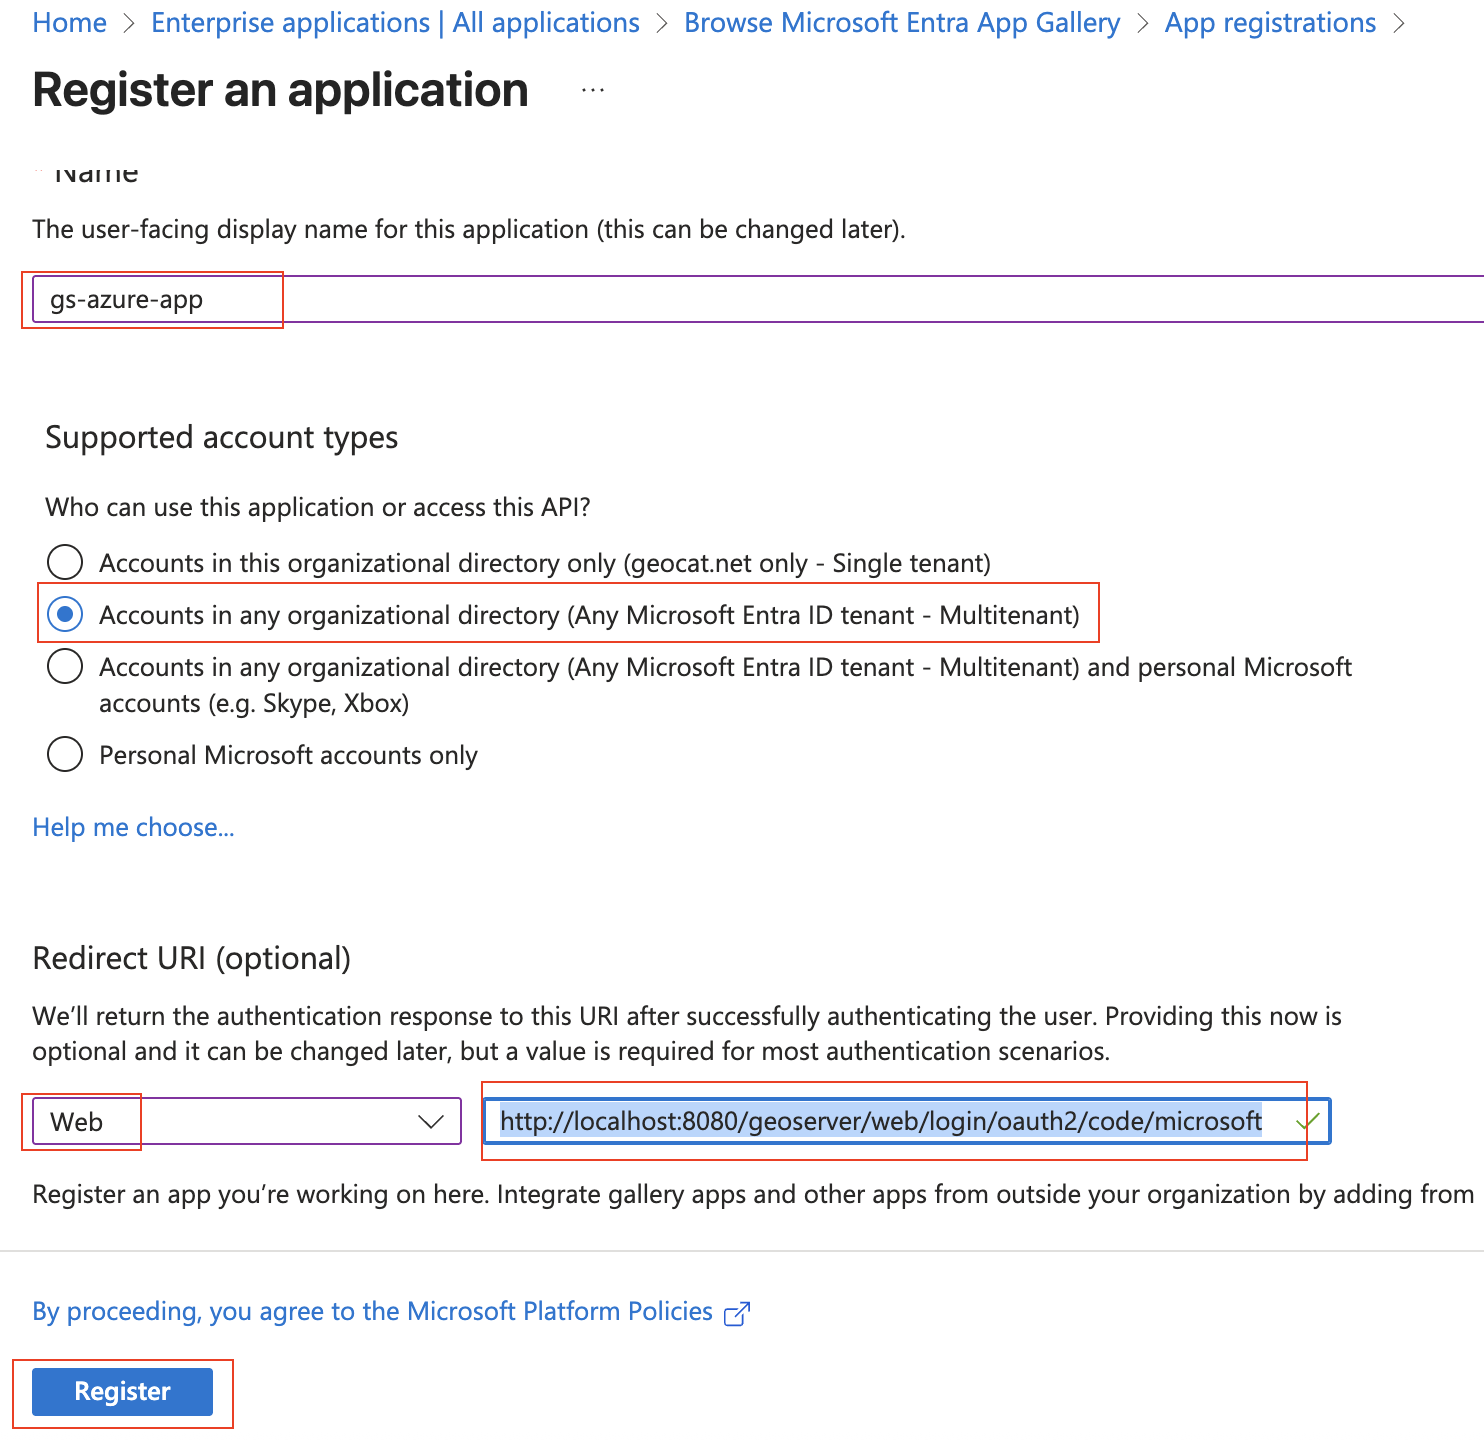Click the chevron after Home breadcrumb

[x=129, y=23]
